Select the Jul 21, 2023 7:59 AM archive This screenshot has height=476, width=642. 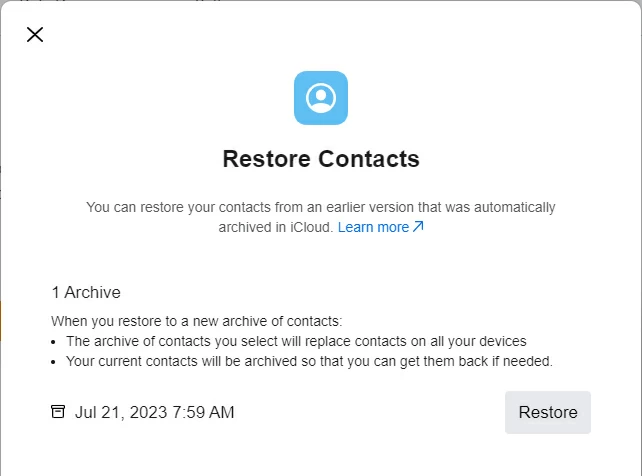point(154,412)
